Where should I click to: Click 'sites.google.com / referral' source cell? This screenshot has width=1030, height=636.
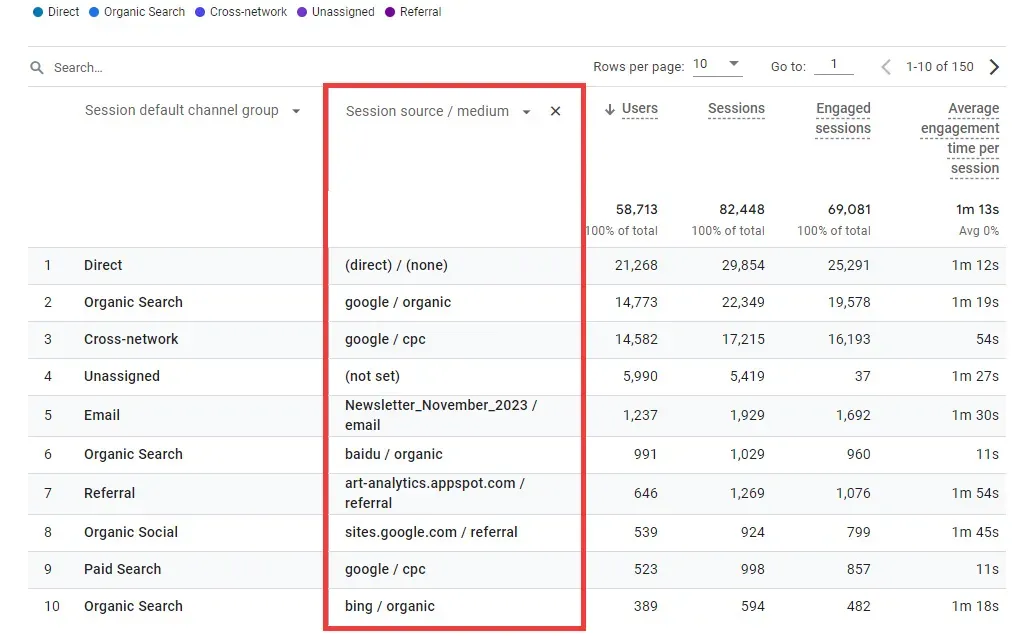coord(431,532)
